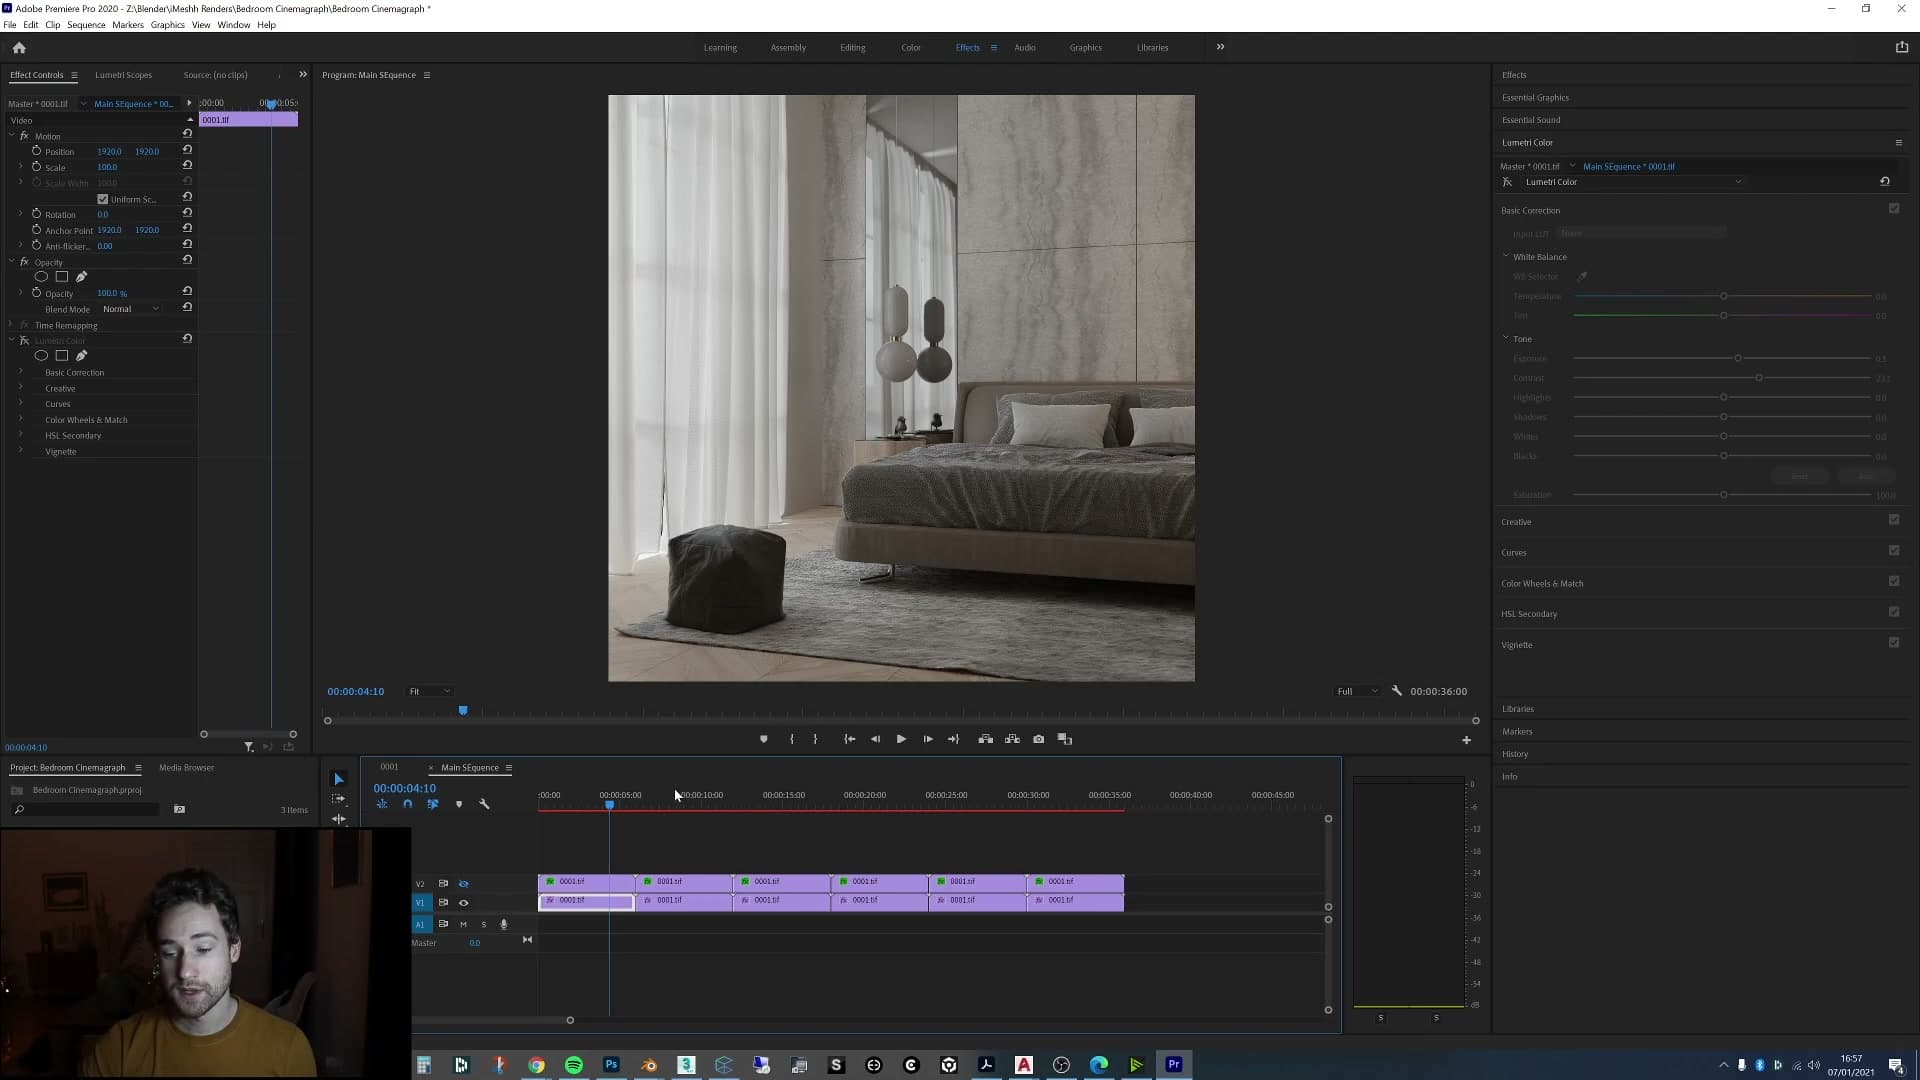Open Essential Sound panel
The height and width of the screenshot is (1080, 1920).
(x=1531, y=120)
